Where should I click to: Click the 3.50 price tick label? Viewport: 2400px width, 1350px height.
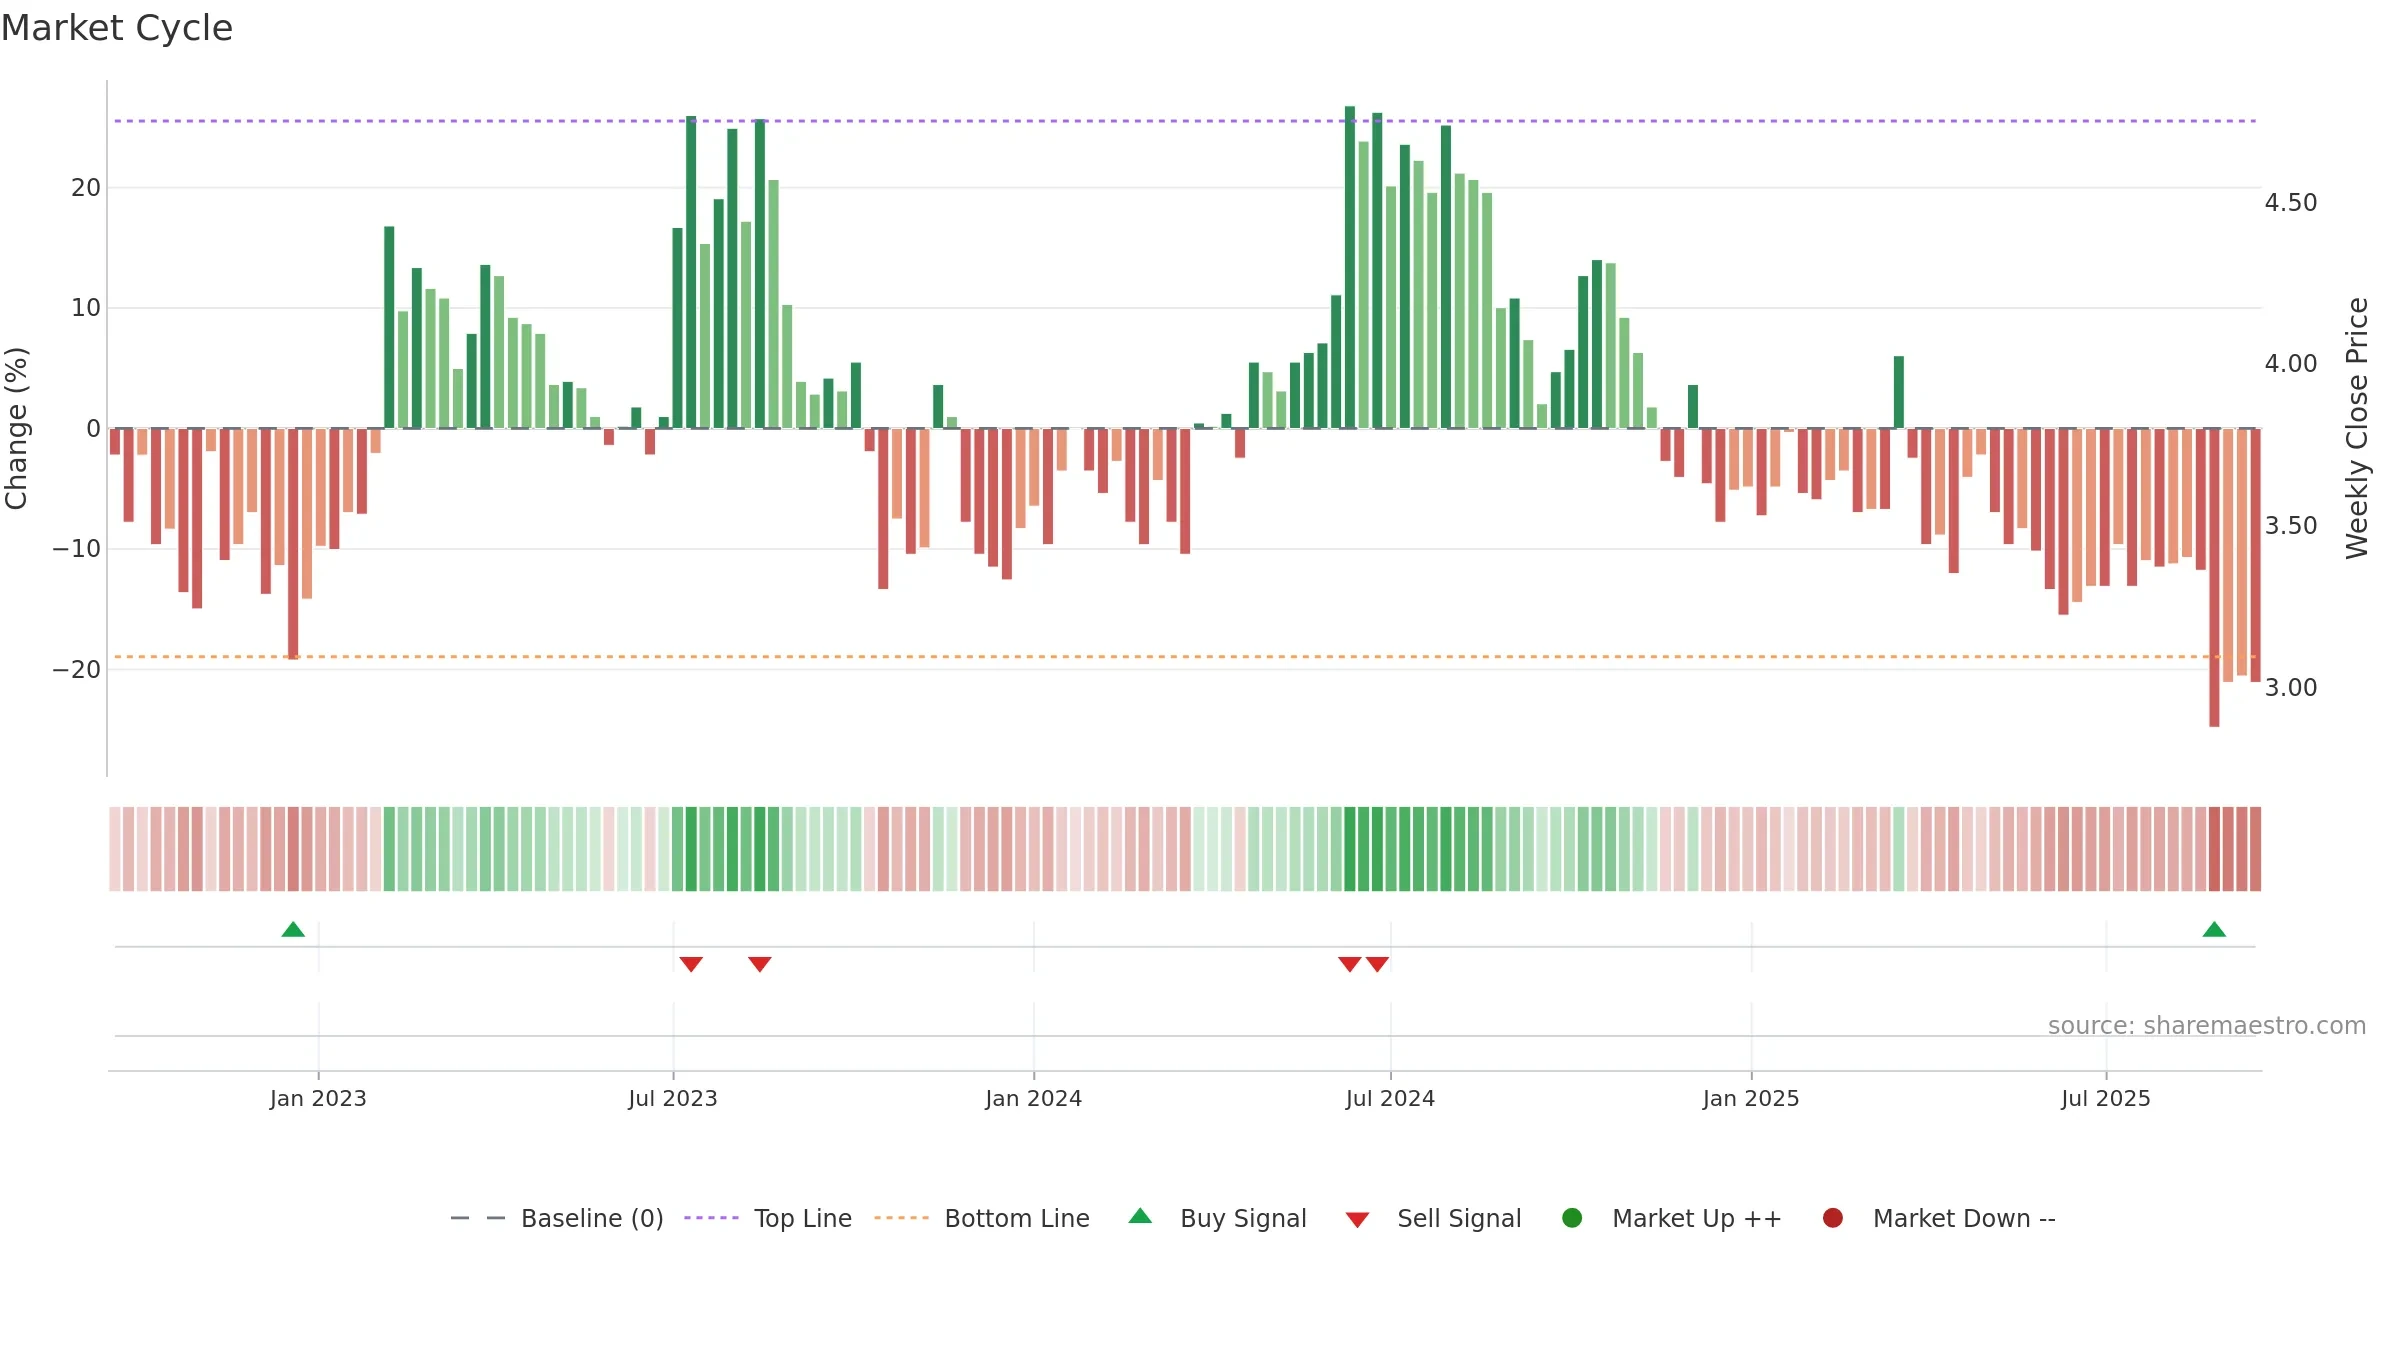(2291, 526)
